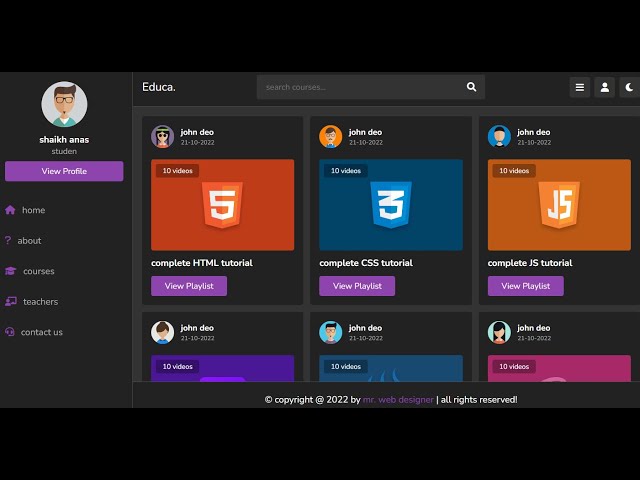Toggle dark mode with the moon icon
640x480 pixels.
coord(629,87)
